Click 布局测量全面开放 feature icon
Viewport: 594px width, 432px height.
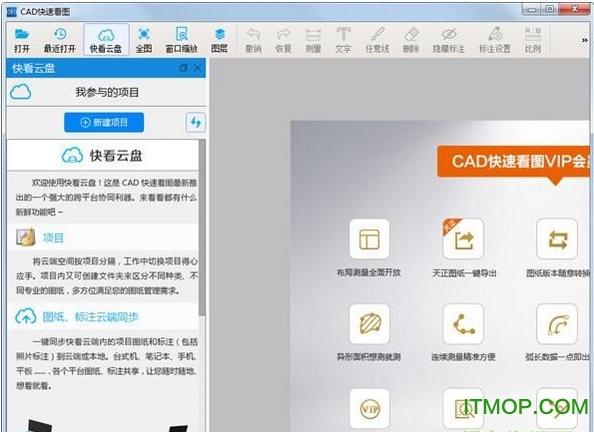369,239
